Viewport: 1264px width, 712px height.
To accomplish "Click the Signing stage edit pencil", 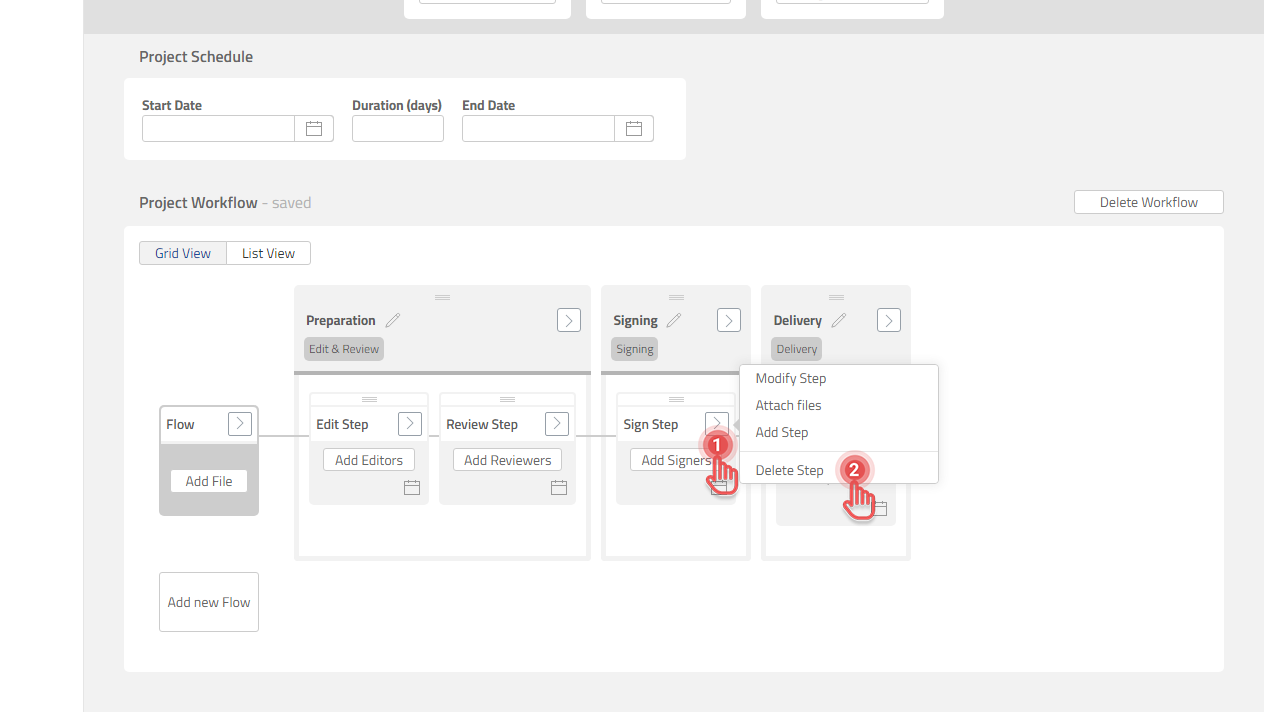I will (674, 321).
